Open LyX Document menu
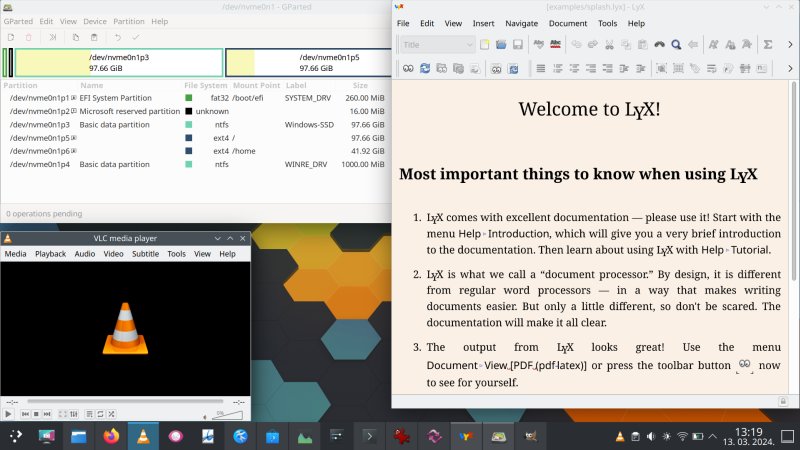The image size is (800, 450). click(x=568, y=23)
